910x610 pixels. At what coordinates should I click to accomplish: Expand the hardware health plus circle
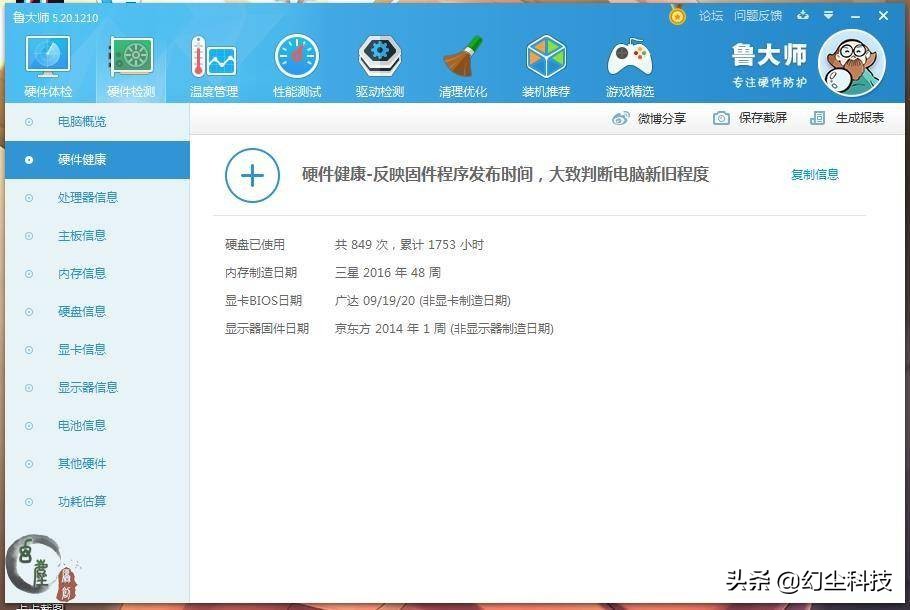click(252, 175)
